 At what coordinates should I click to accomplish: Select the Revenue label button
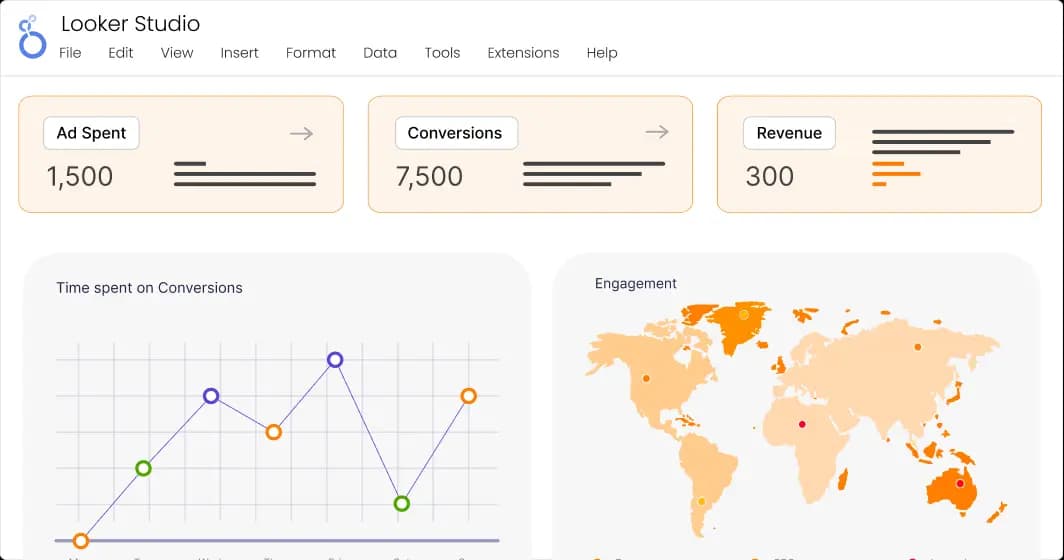pyautogui.click(x=789, y=133)
